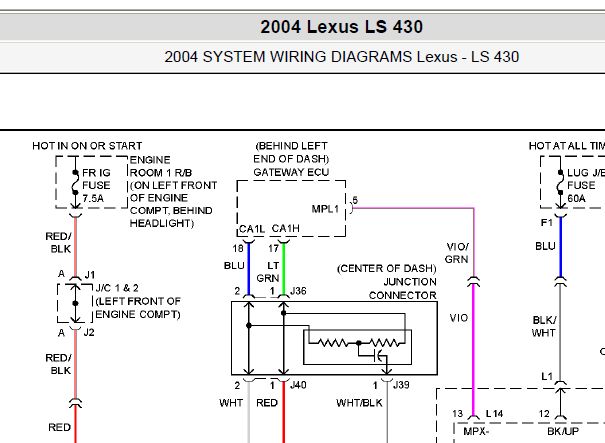Select the "J1" connector label
The height and width of the screenshot is (443, 605).
pyautogui.click(x=90, y=275)
